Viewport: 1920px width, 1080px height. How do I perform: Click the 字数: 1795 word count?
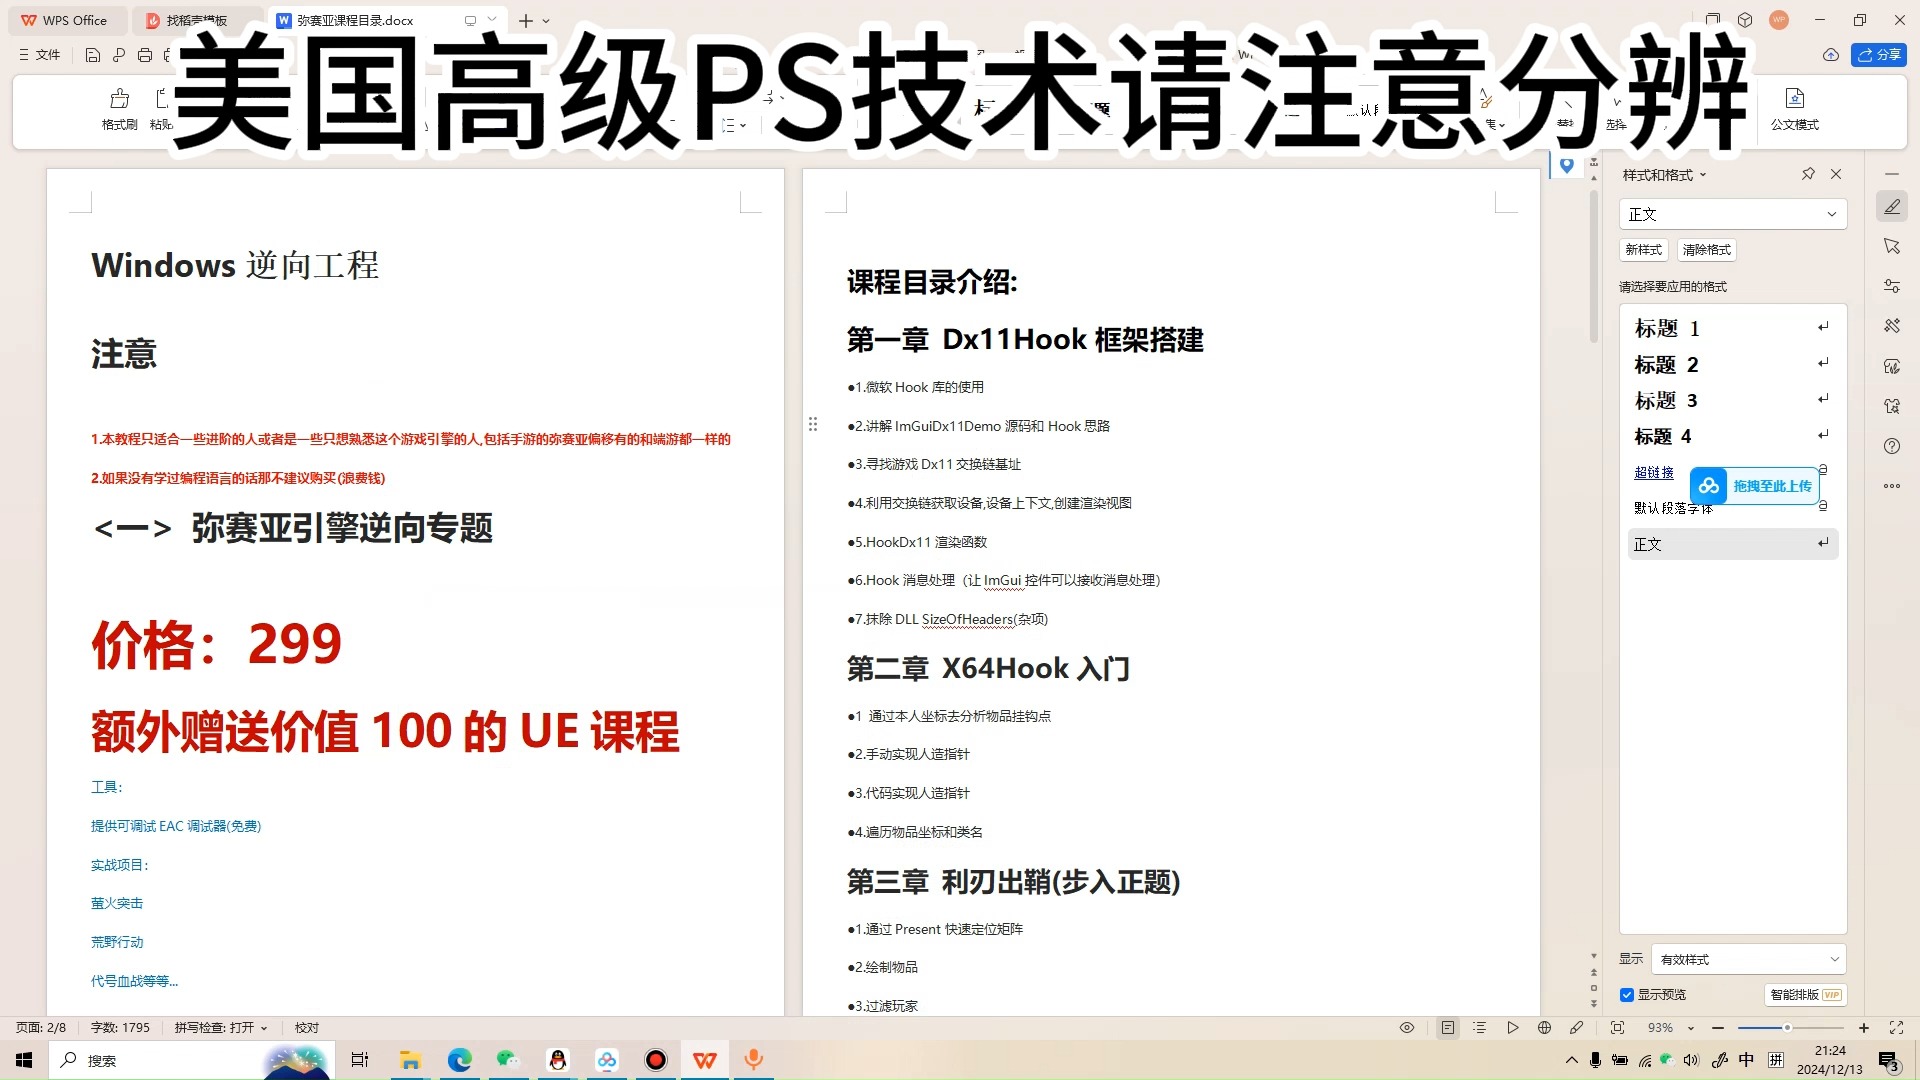pos(120,1028)
